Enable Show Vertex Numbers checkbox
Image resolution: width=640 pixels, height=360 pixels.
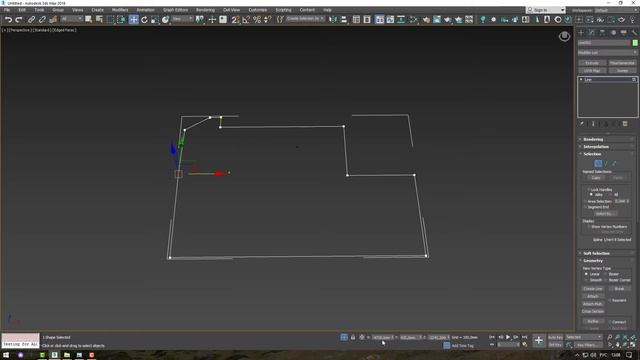pos(589,227)
